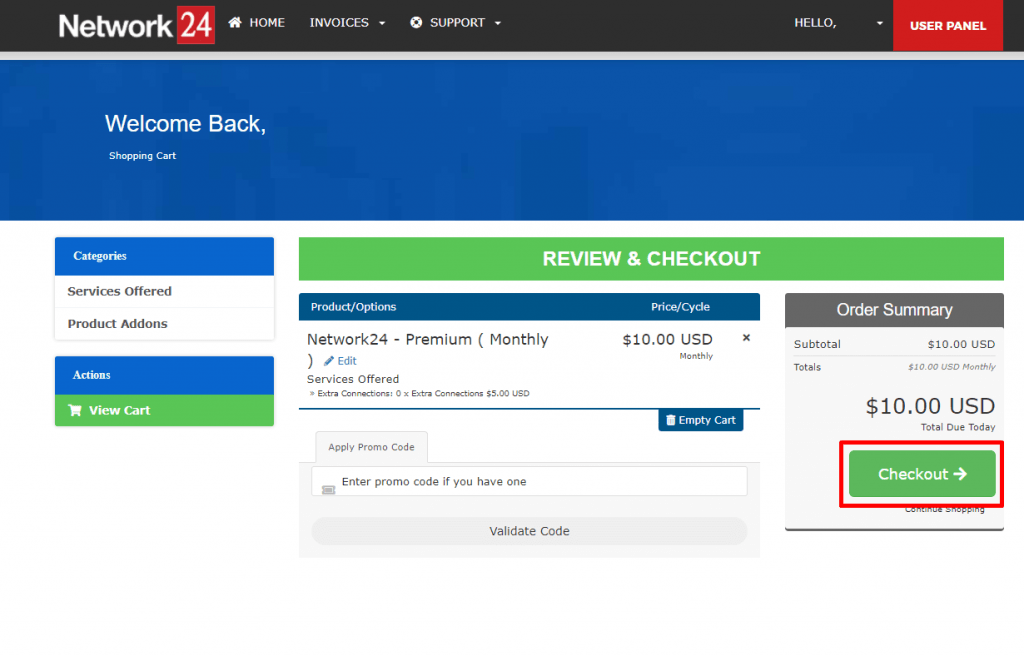Click the Subtotal label in Order Summary
Image resolution: width=1024 pixels, height=656 pixels.
(x=817, y=344)
